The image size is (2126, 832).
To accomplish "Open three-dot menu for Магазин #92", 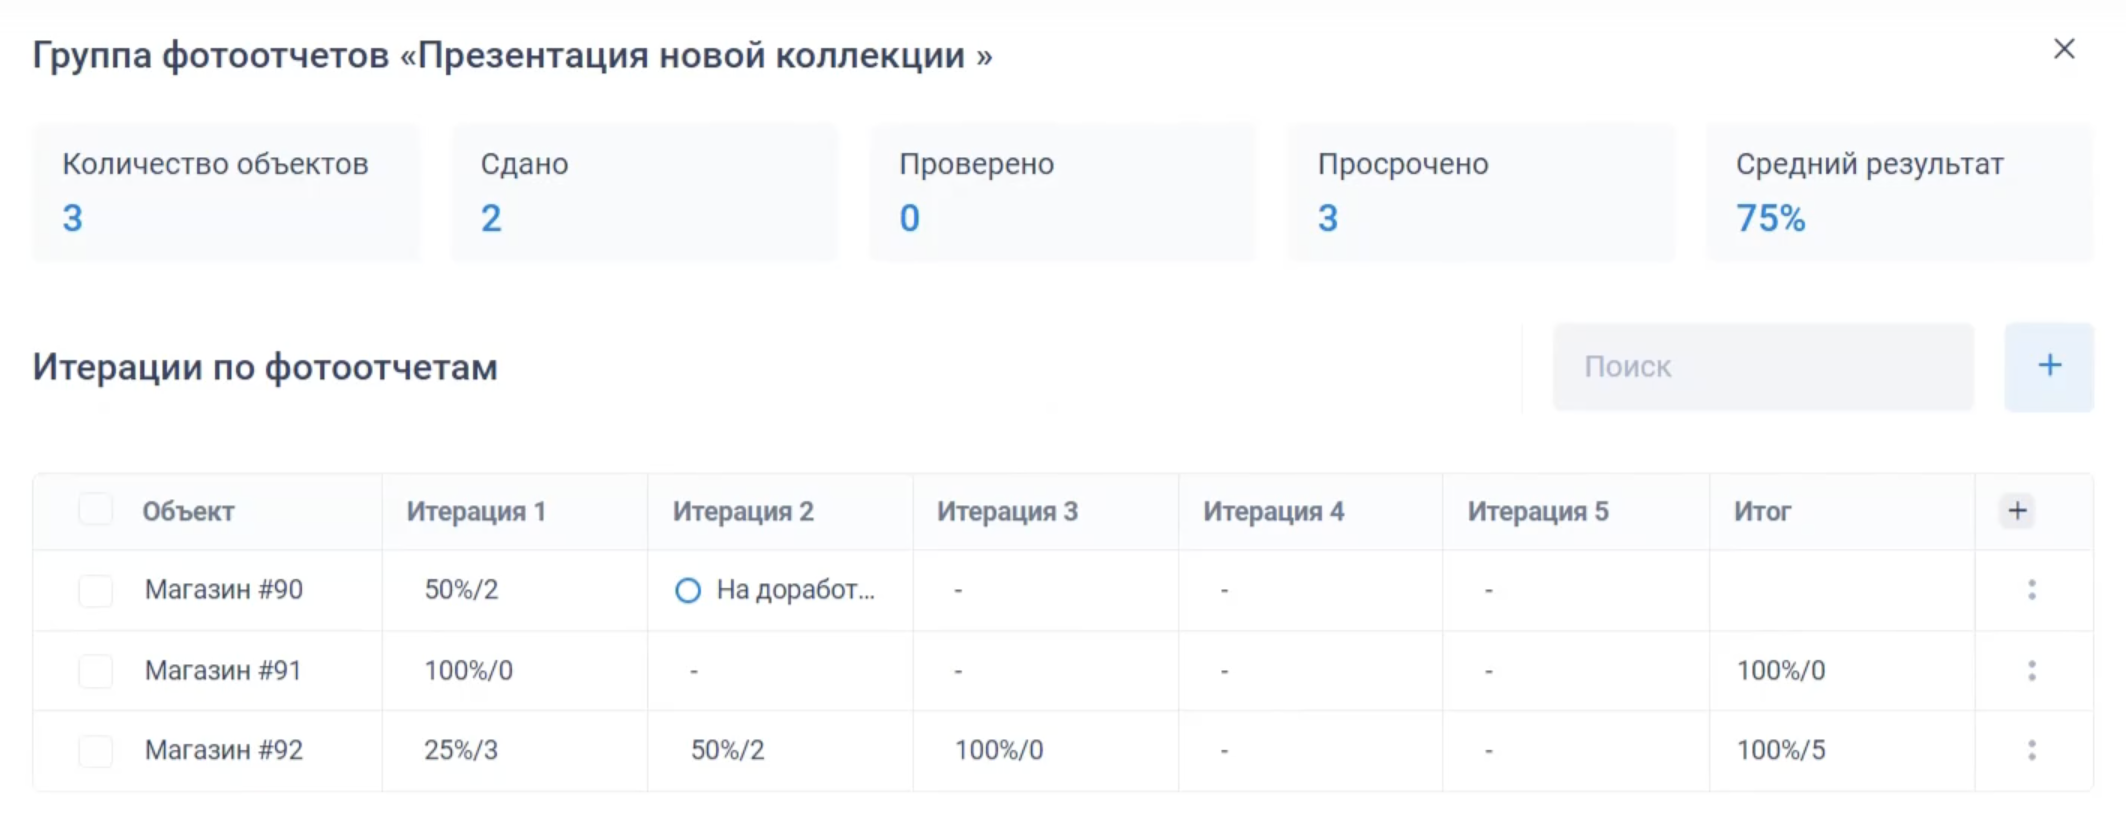I will 2031,750.
